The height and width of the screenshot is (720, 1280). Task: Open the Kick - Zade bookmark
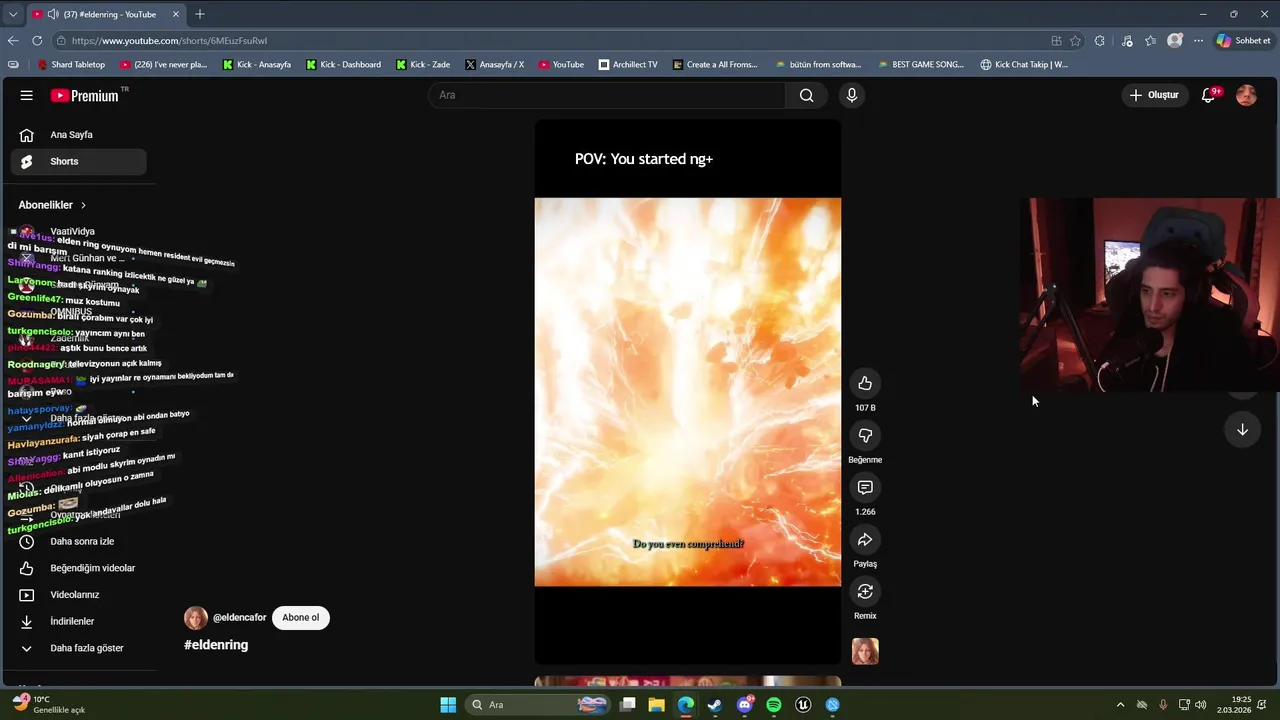tap(422, 65)
